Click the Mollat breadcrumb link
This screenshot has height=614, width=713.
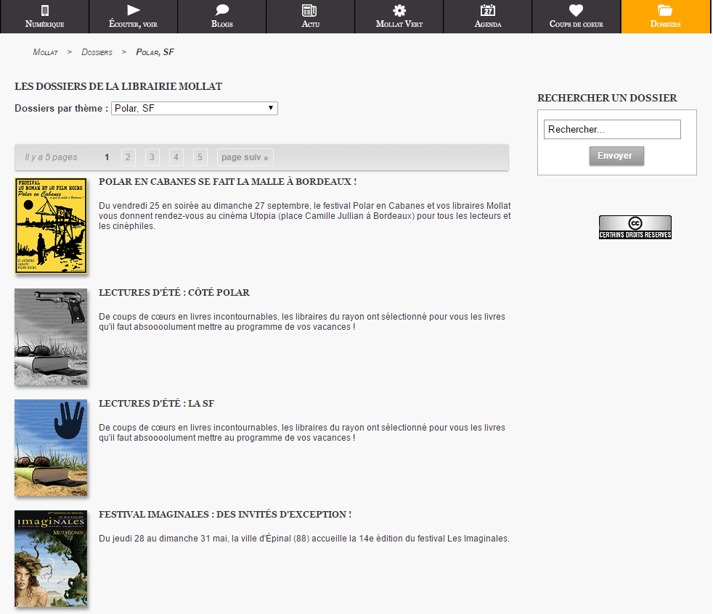point(45,52)
